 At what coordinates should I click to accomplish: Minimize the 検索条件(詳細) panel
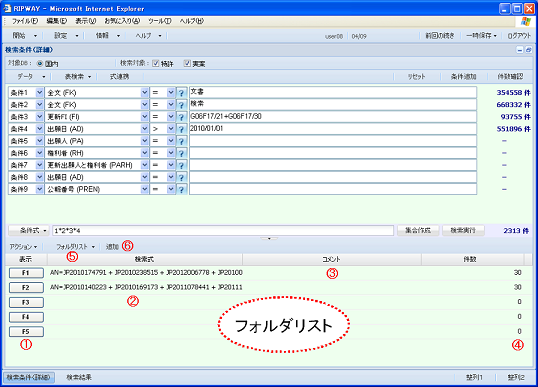coord(520,50)
